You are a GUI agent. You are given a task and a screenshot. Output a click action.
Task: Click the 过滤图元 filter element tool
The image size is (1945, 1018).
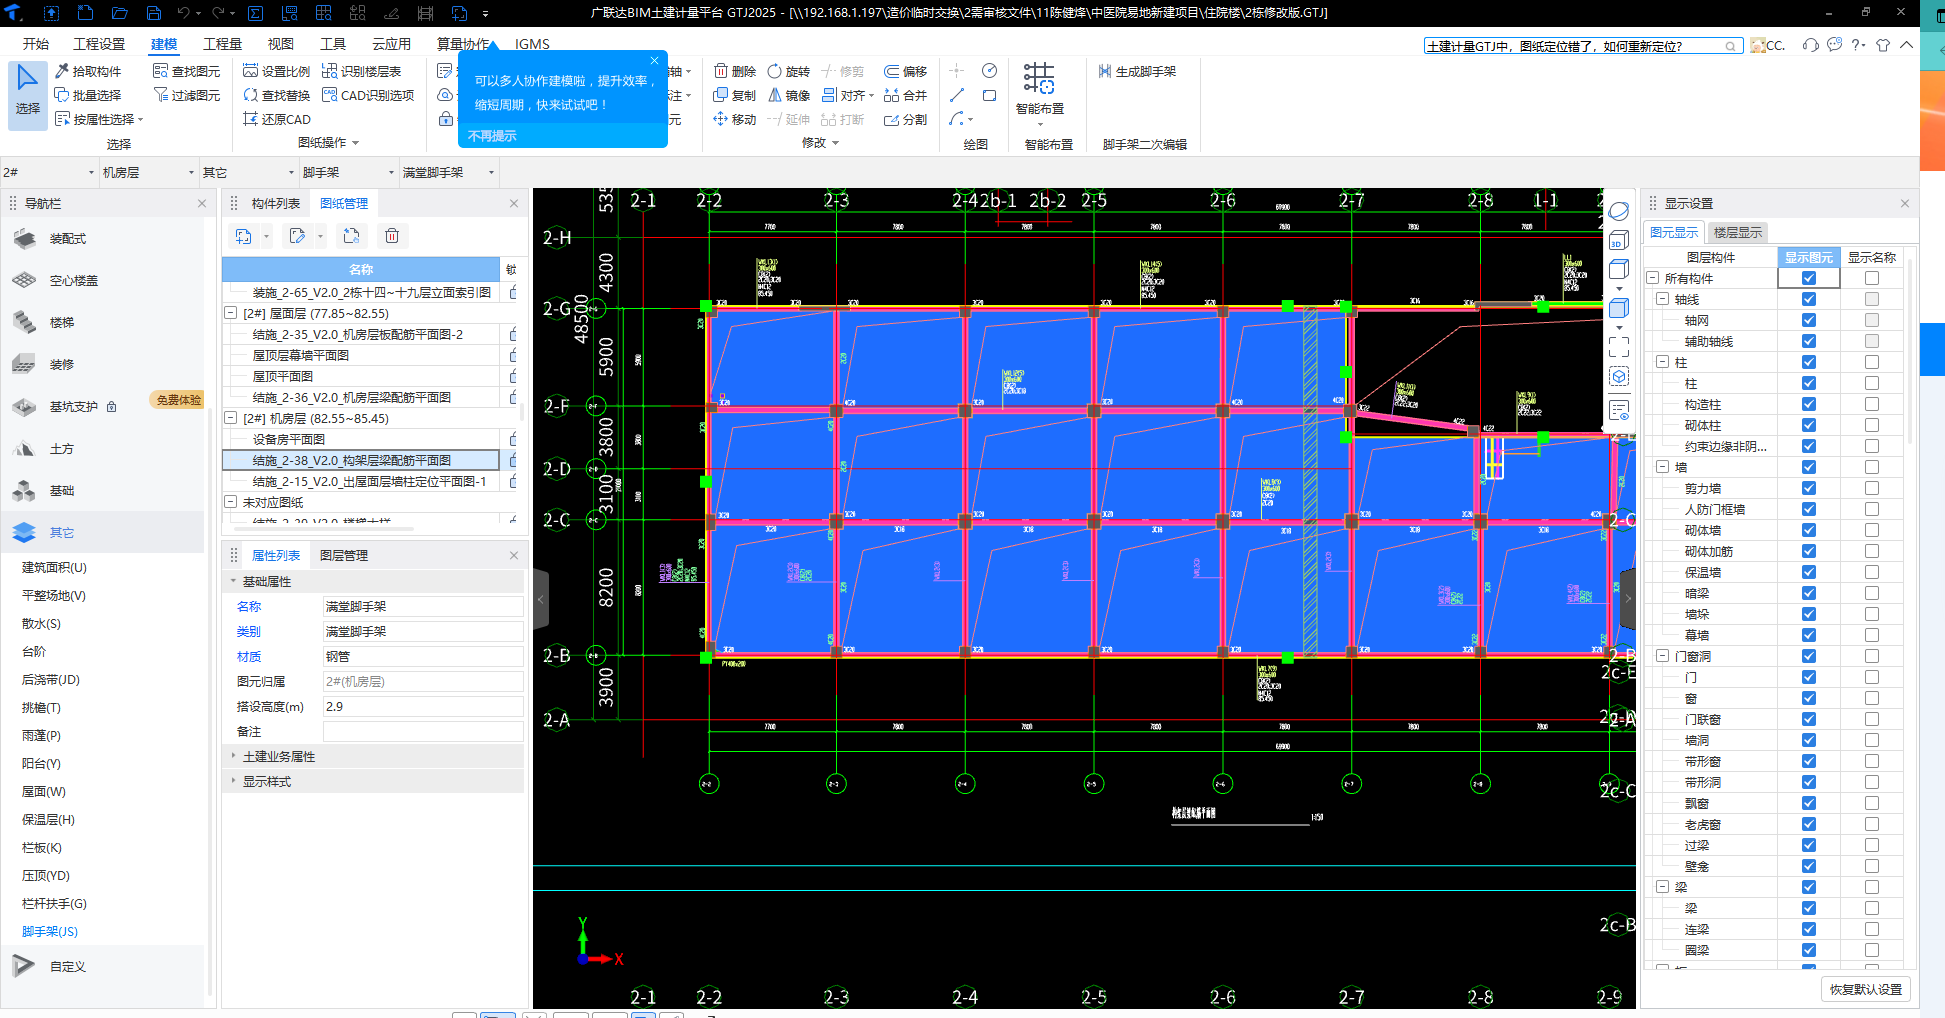pos(187,95)
